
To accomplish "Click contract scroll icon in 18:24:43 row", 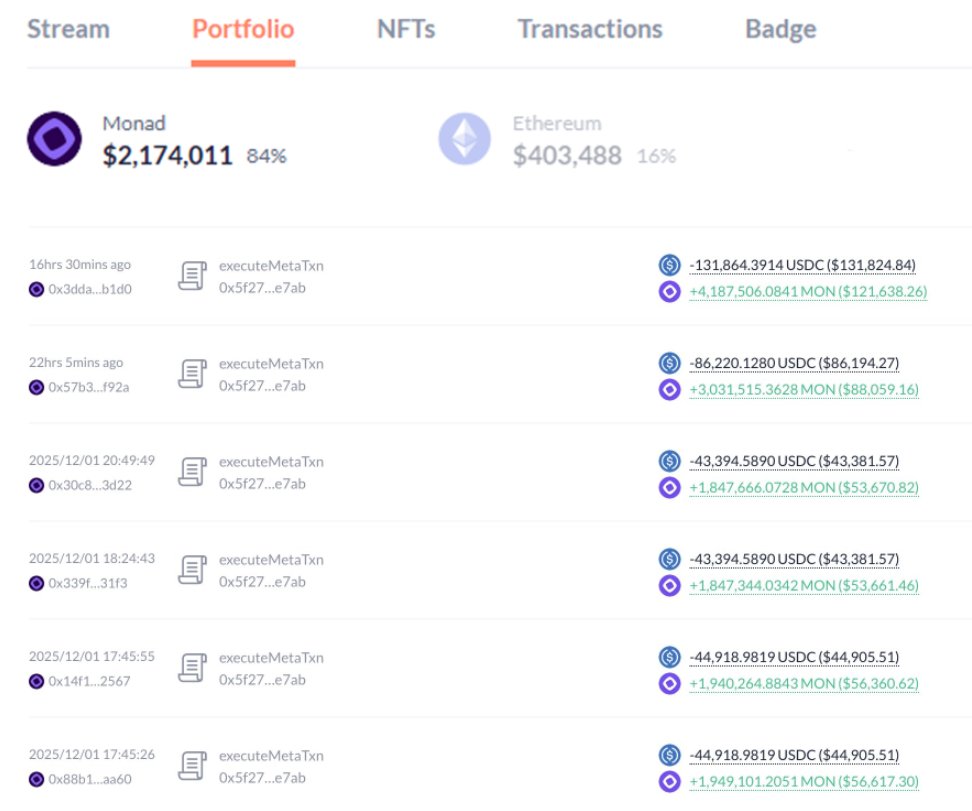I will coord(192,570).
